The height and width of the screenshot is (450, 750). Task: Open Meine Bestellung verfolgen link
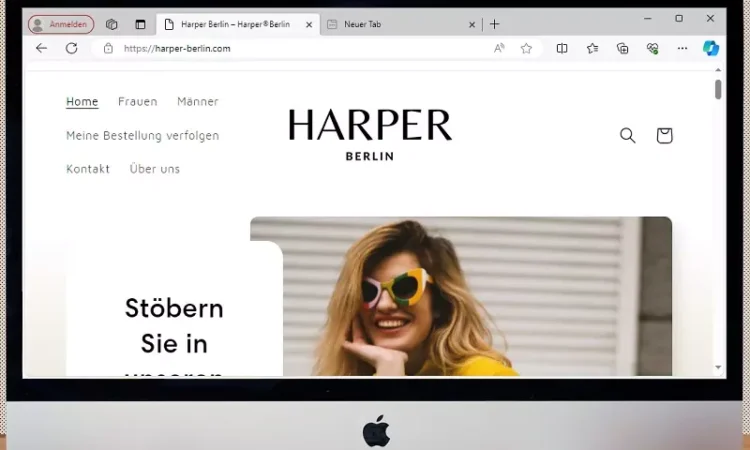tap(143, 135)
